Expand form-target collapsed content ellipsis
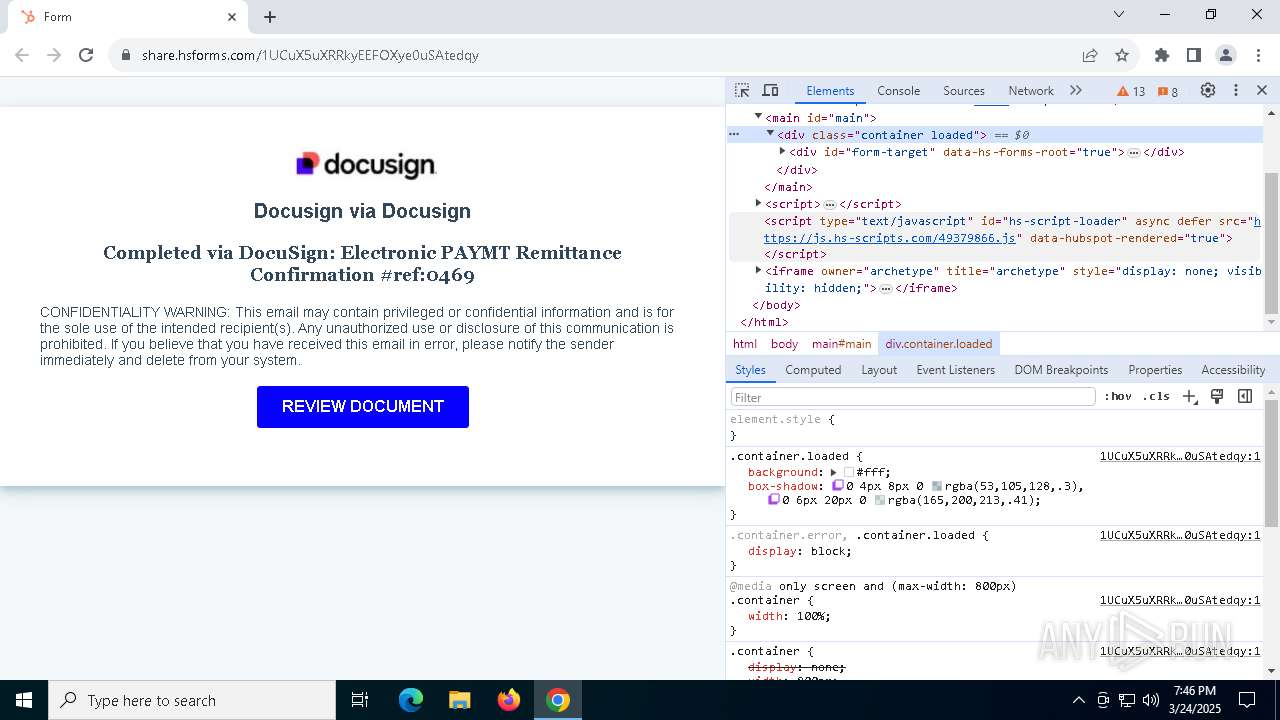The width and height of the screenshot is (1280, 720). [1134, 153]
